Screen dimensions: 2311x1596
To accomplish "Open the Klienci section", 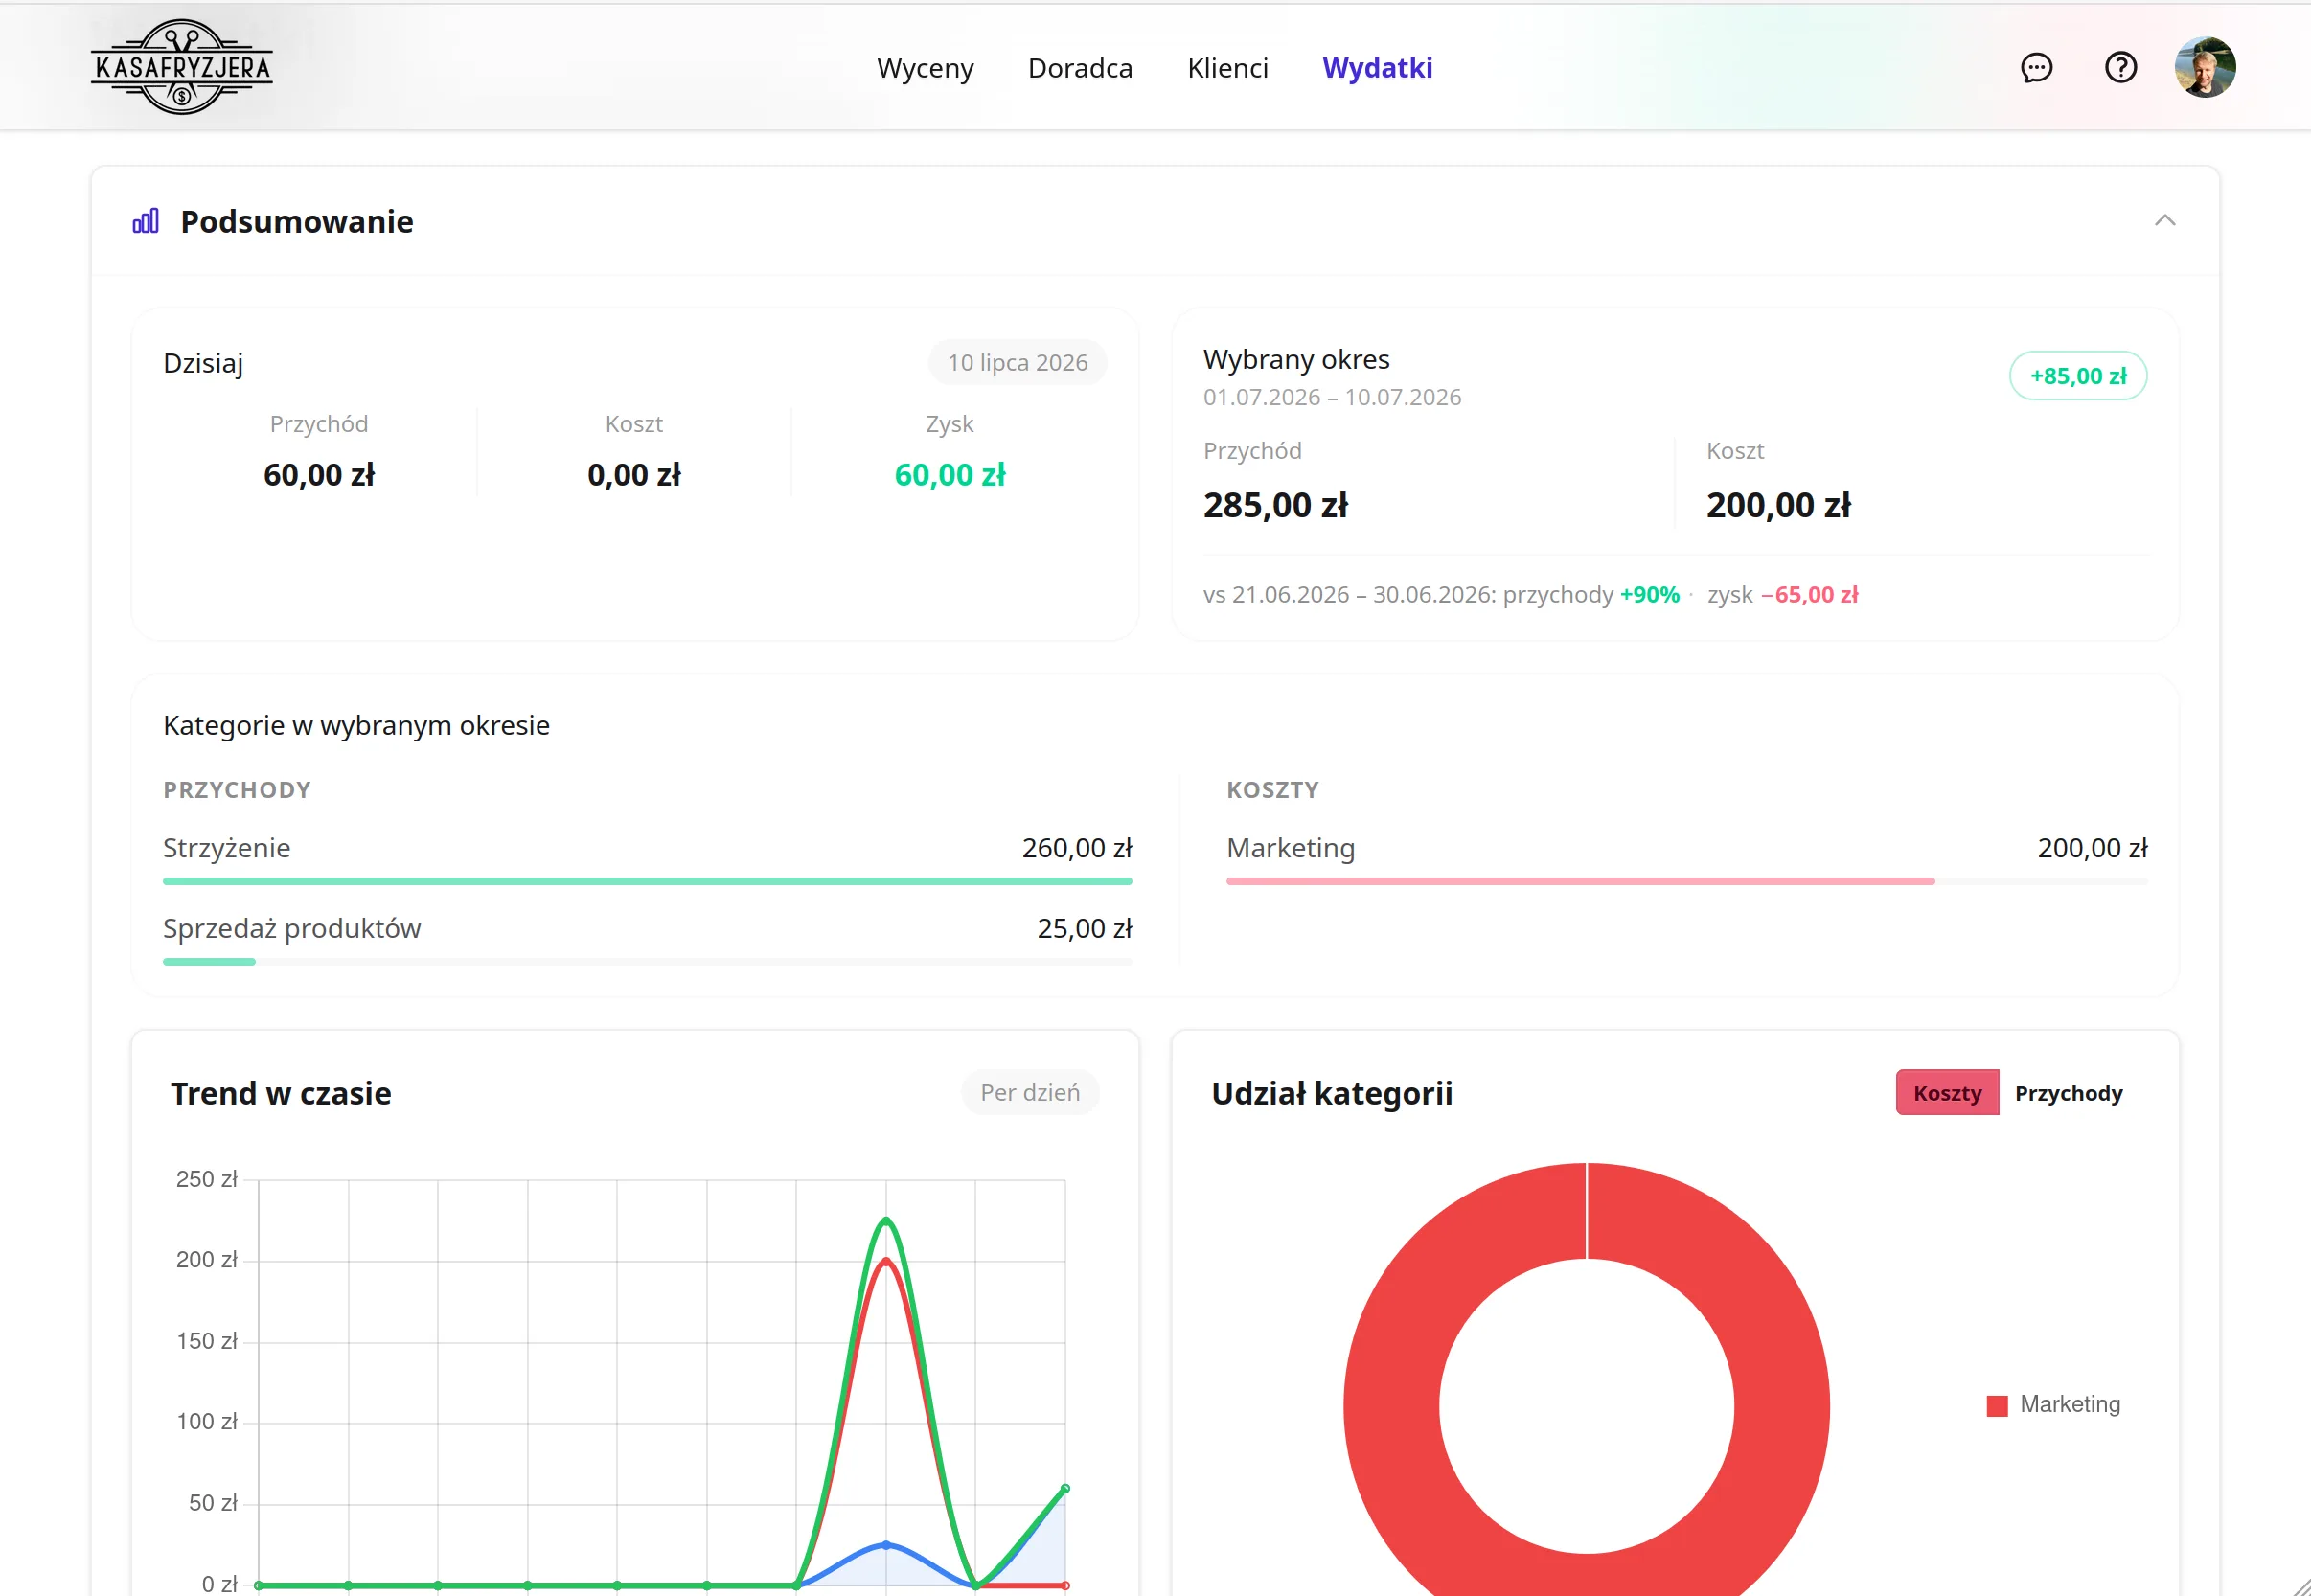I will (x=1227, y=68).
